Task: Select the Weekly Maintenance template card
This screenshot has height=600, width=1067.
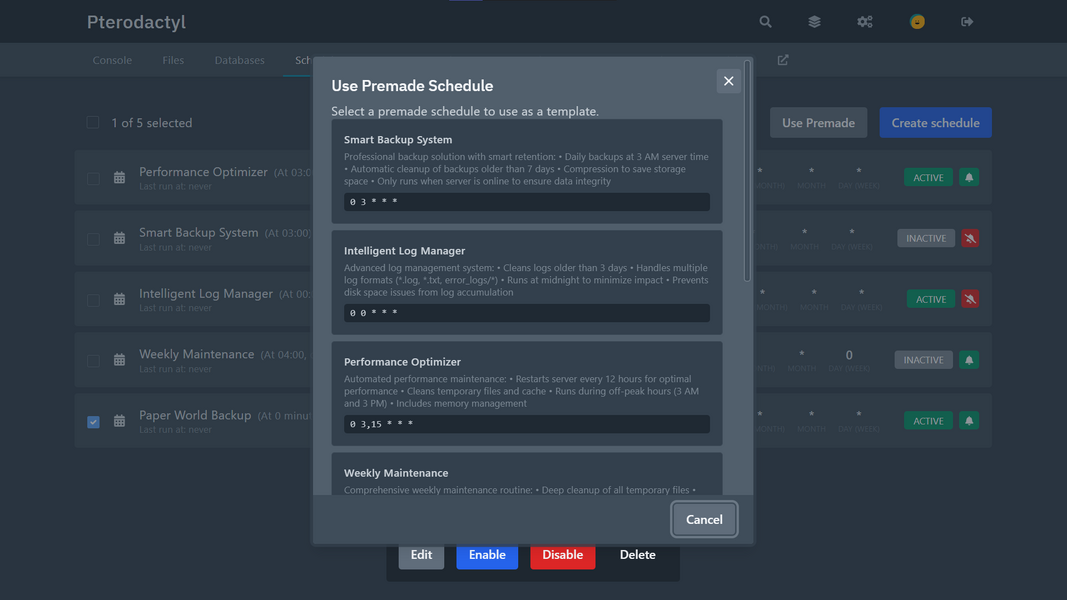Action: [x=527, y=474]
